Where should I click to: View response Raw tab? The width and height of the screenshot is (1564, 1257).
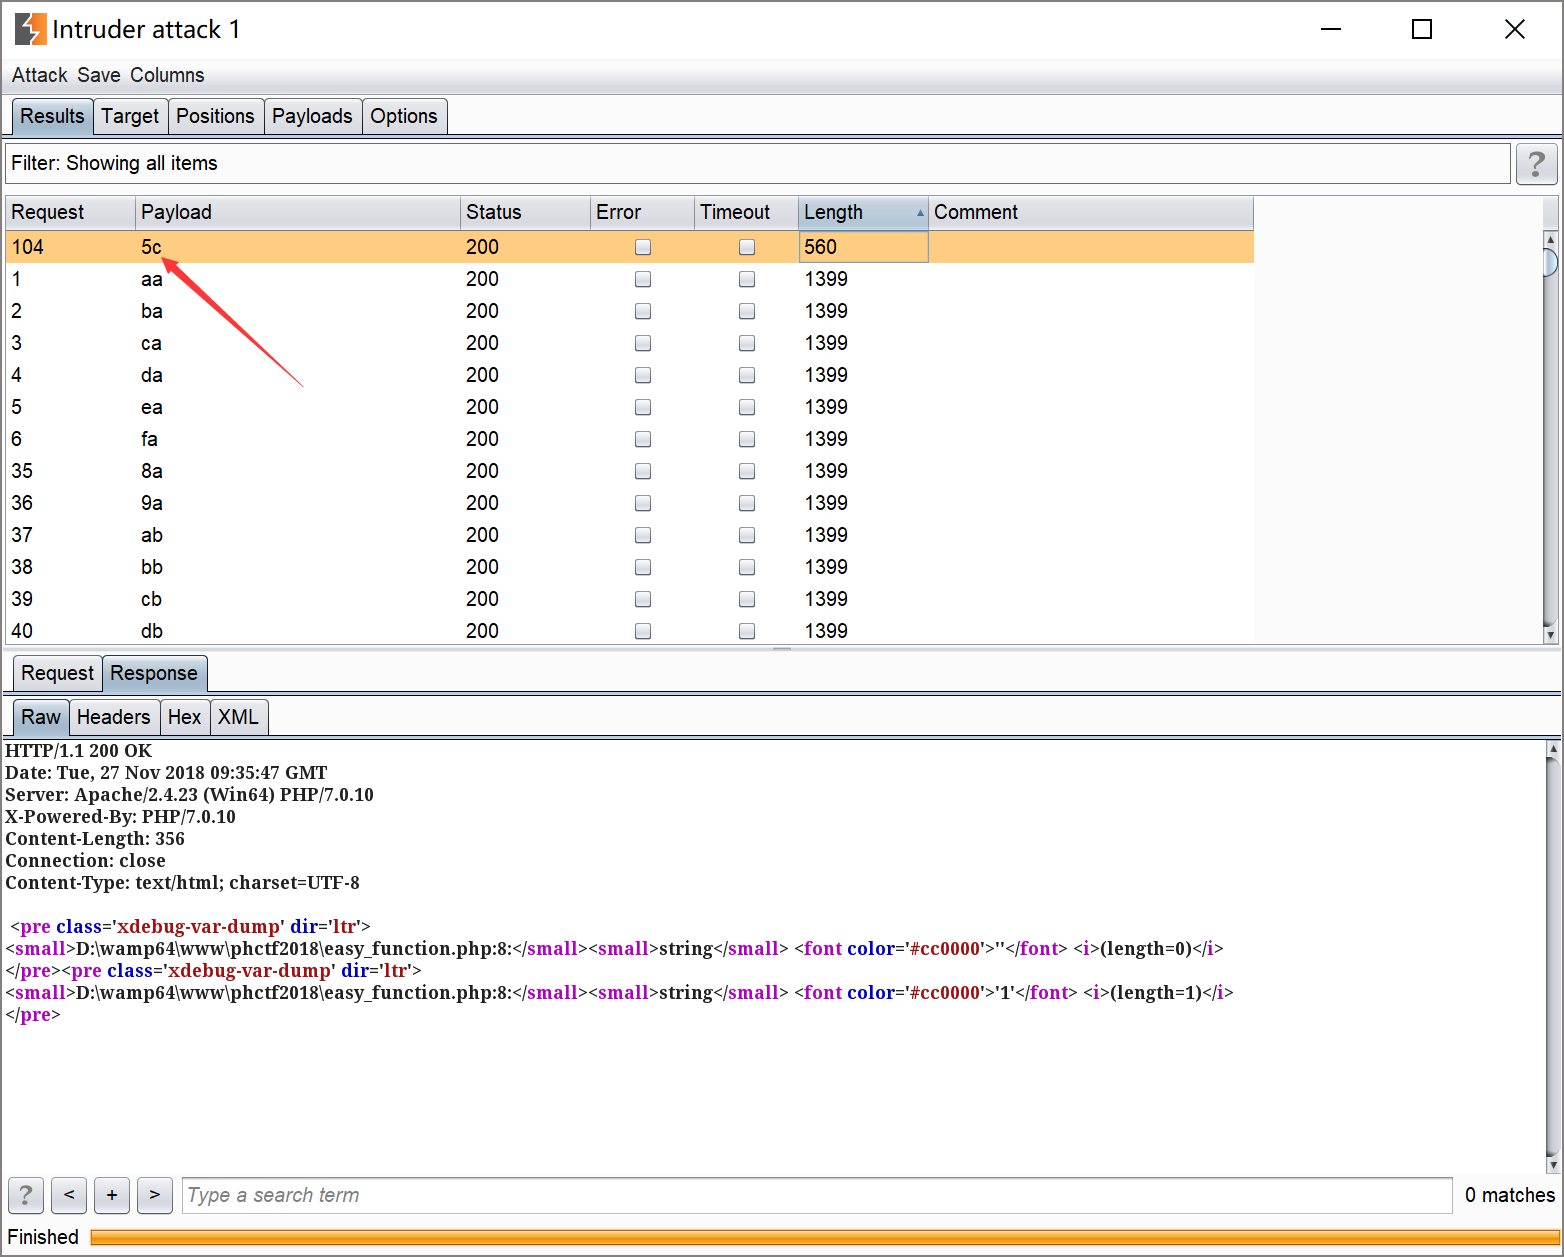41,717
